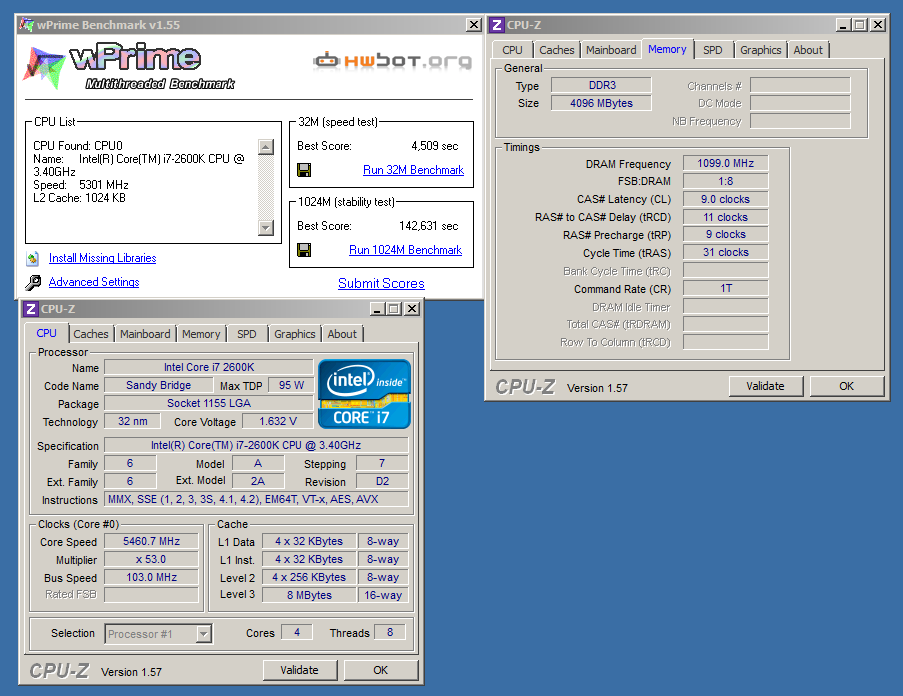Click the HWBOT.org logo in wPrime
Viewport: 903px width, 696px height.
point(392,60)
